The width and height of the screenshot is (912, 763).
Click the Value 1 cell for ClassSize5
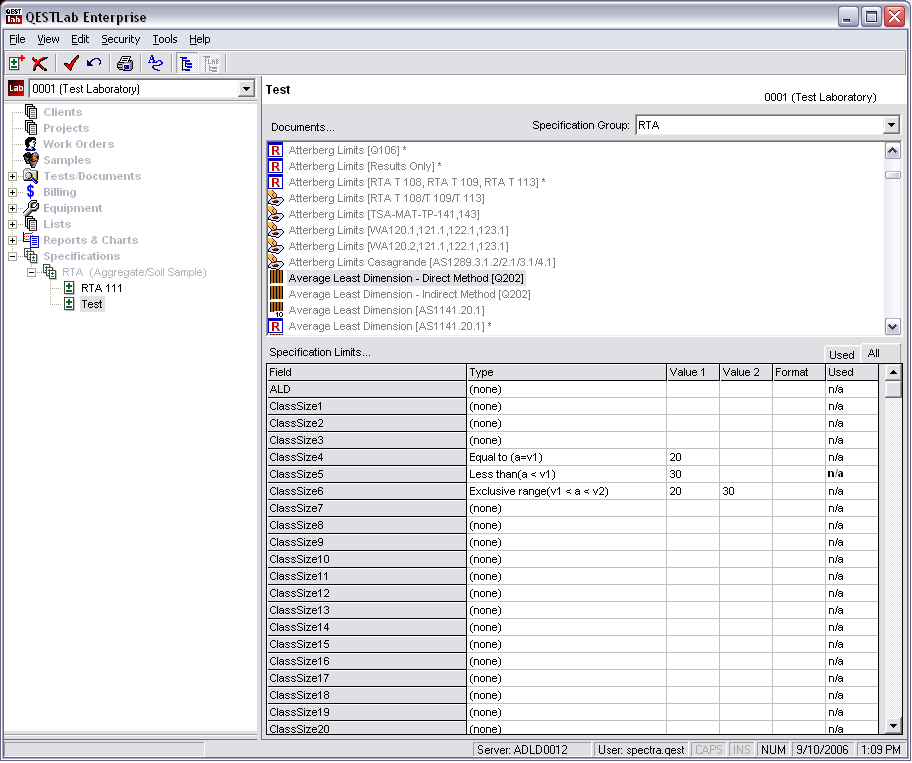[x=692, y=474]
